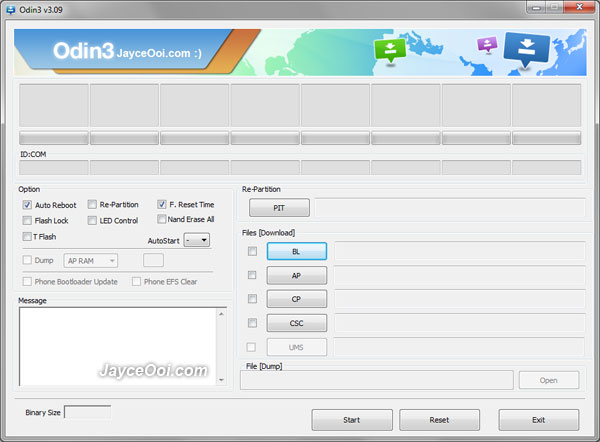Tick the checkbox beside BL
This screenshot has width=600, height=442.
[252, 251]
